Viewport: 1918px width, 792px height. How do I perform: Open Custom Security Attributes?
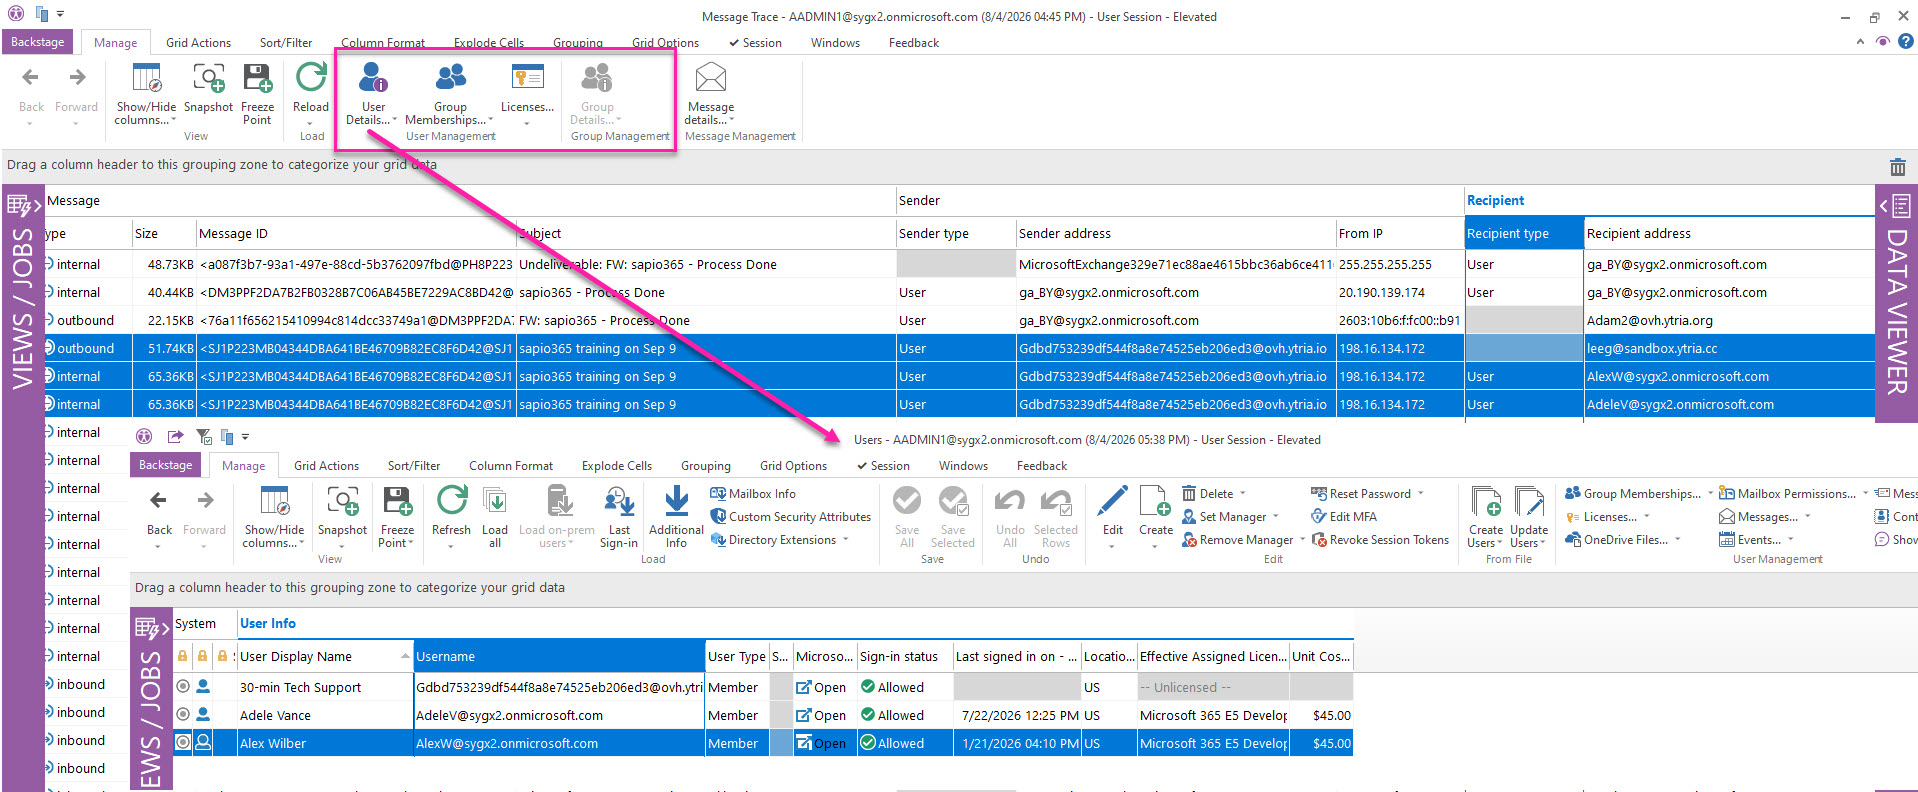[x=790, y=517]
